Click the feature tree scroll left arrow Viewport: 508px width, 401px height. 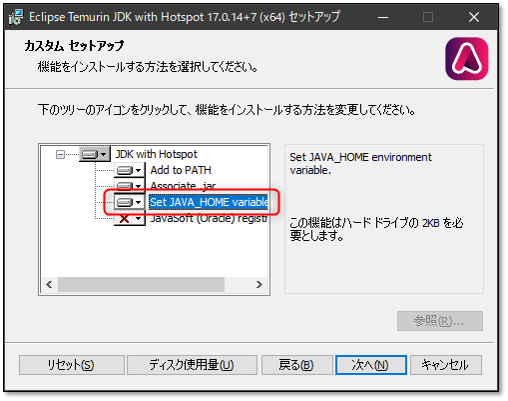(x=49, y=284)
